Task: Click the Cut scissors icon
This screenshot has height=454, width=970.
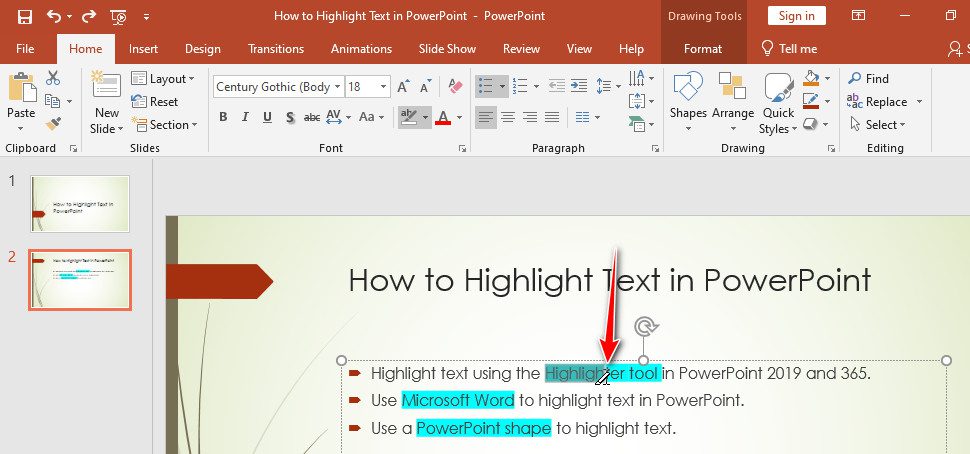Action: click(x=53, y=78)
